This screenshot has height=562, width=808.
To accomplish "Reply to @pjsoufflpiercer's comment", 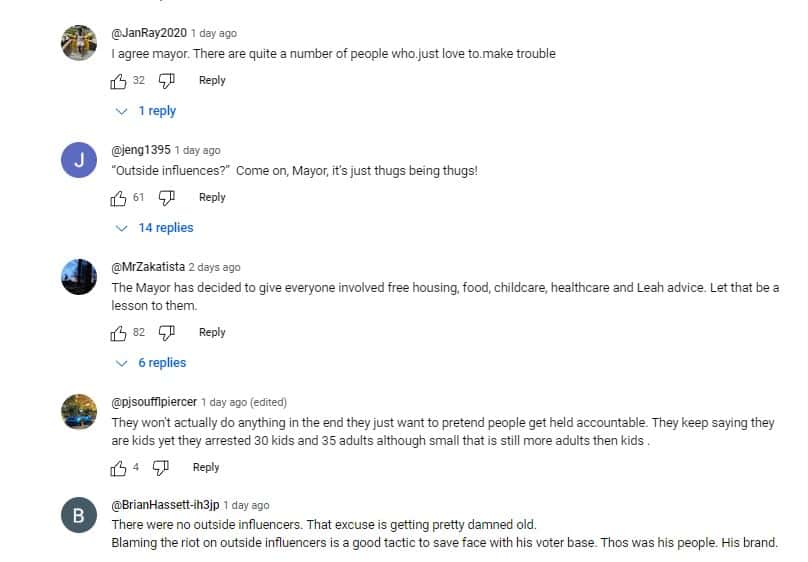I will [206, 468].
